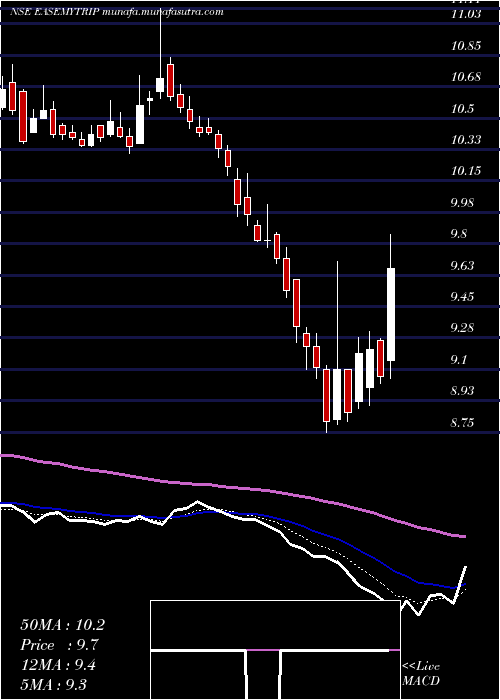The height and width of the screenshot is (700, 500).
Task: Click the 10.33 price axis label
Action: [466, 140]
